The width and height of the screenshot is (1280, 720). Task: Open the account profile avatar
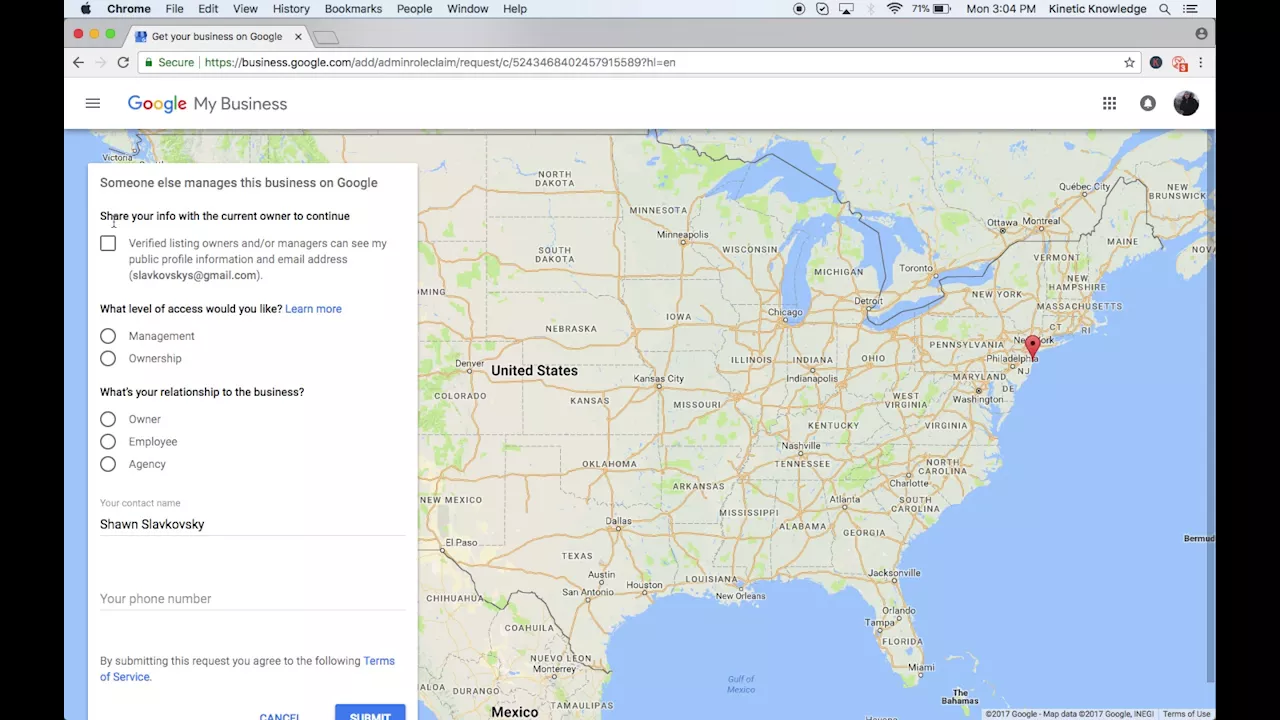pyautogui.click(x=1186, y=103)
